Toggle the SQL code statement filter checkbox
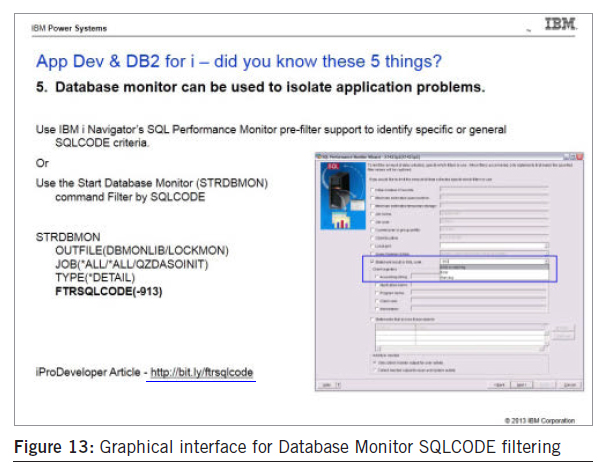 (372, 262)
